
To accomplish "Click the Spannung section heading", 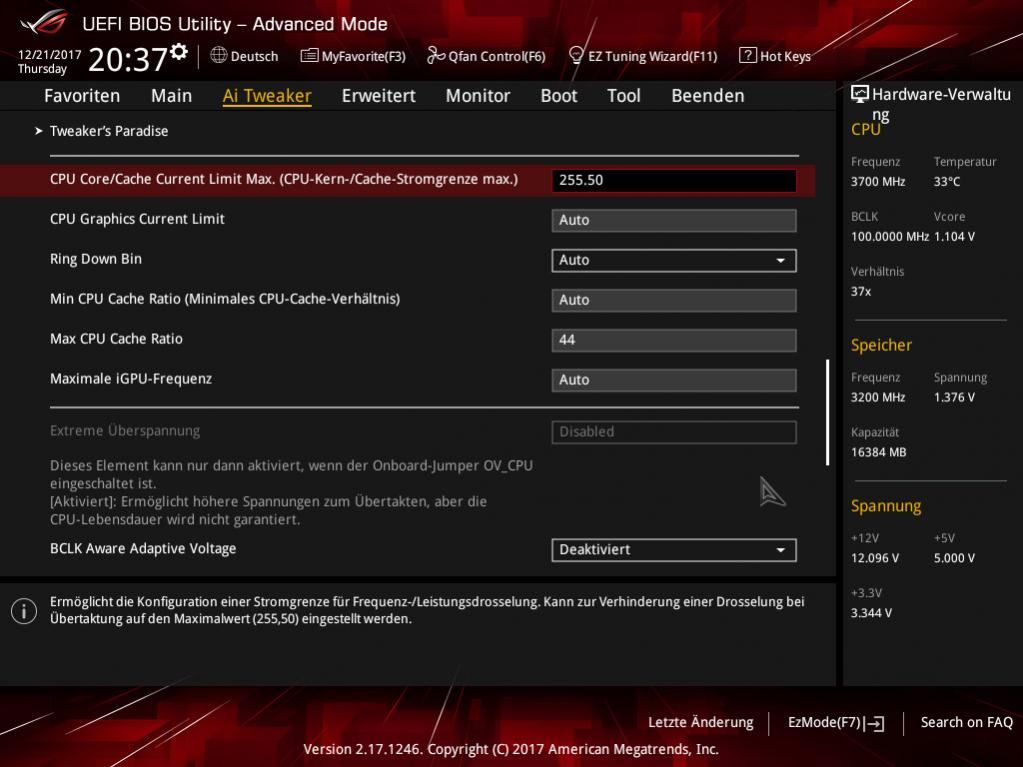I will [886, 506].
